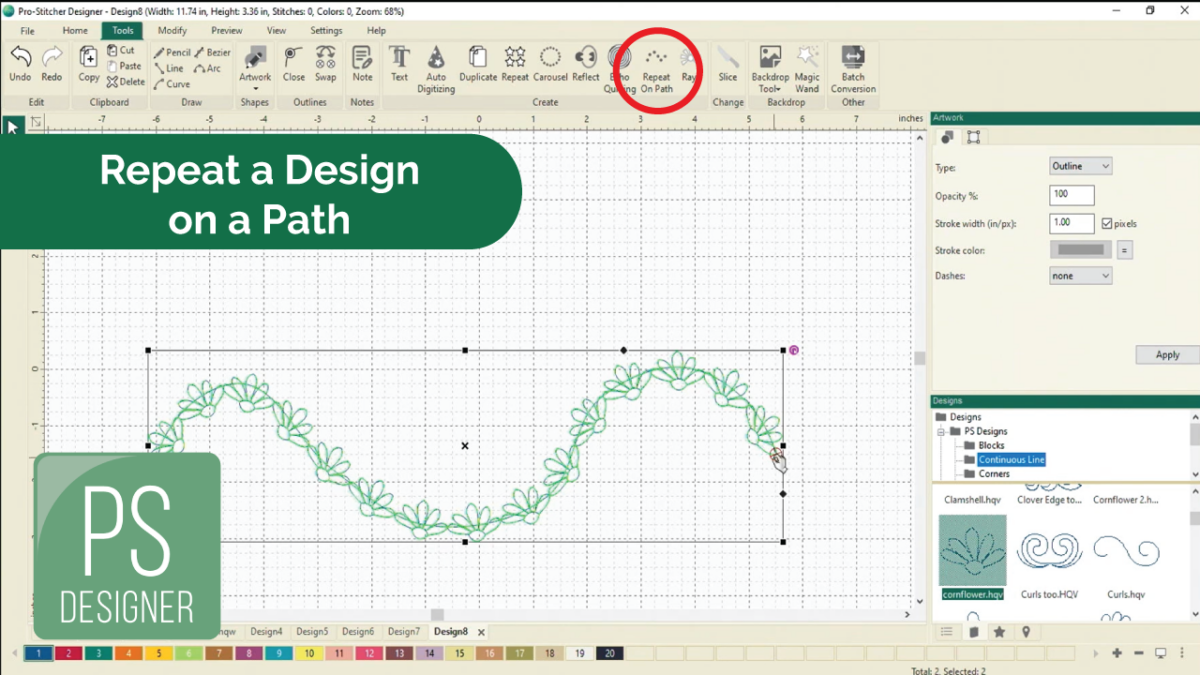Choose the Bezier draw tool
Screen dimensions: 1200x675
(x=213, y=53)
